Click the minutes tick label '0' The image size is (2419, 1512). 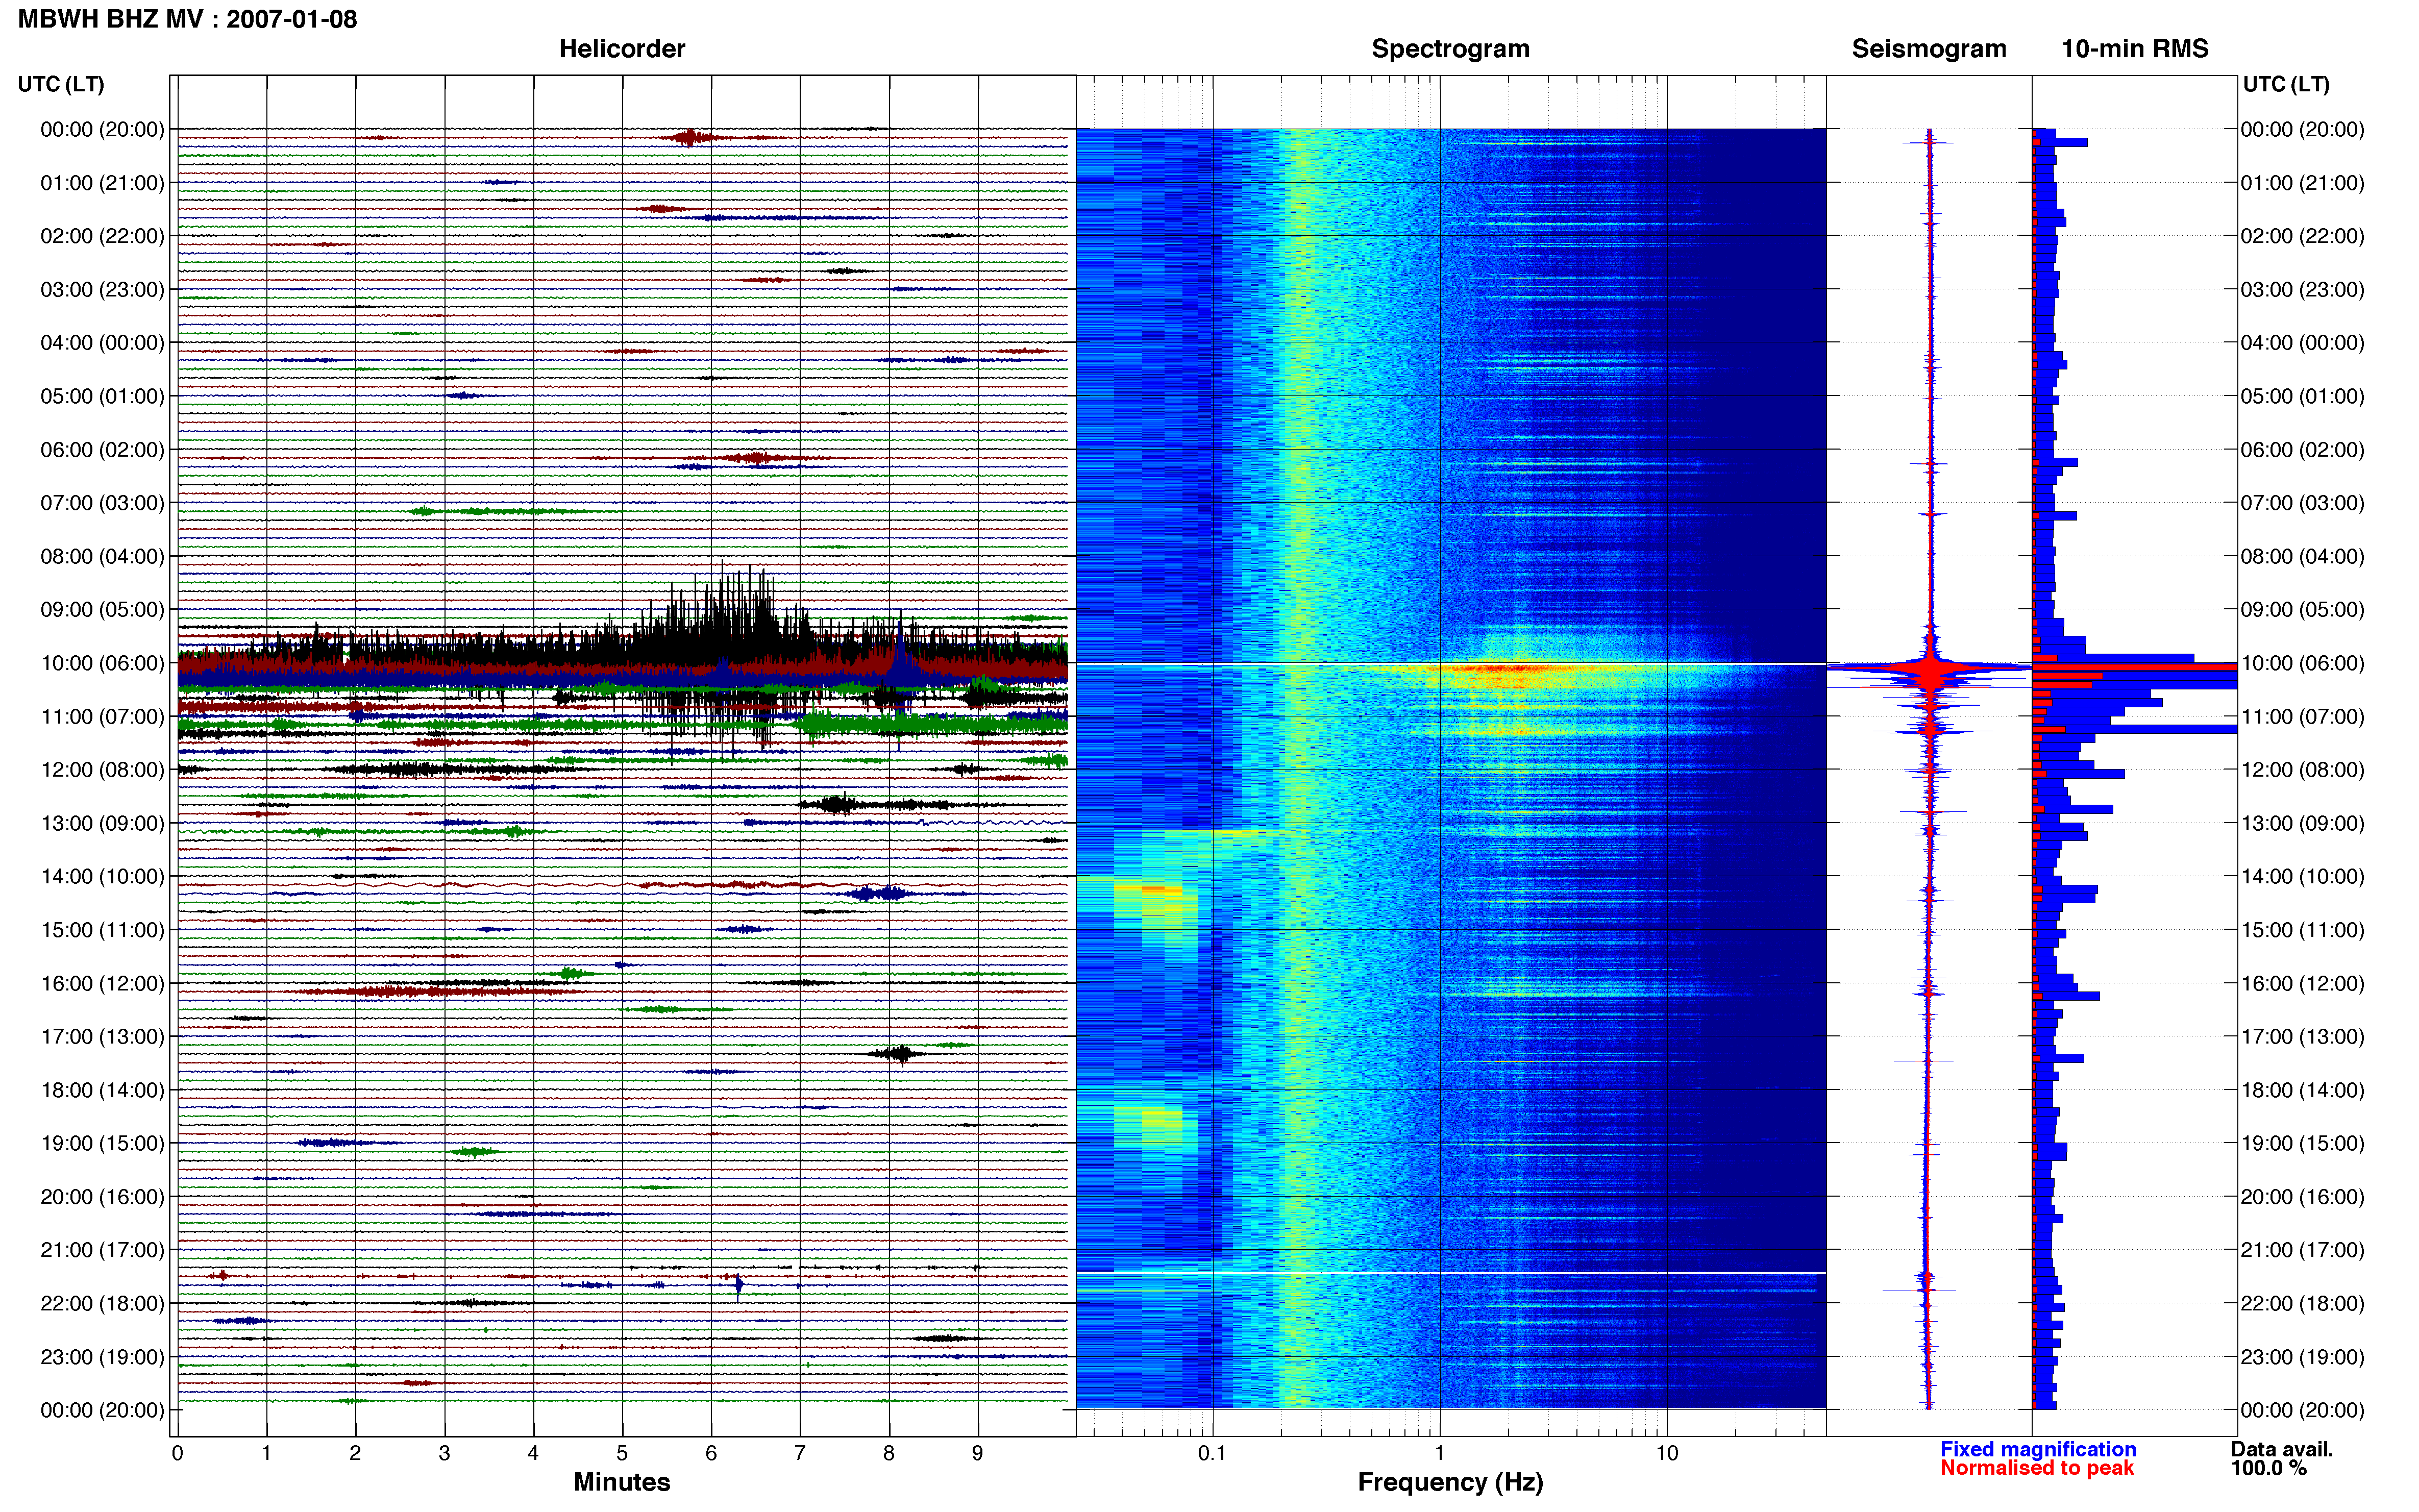(x=177, y=1453)
